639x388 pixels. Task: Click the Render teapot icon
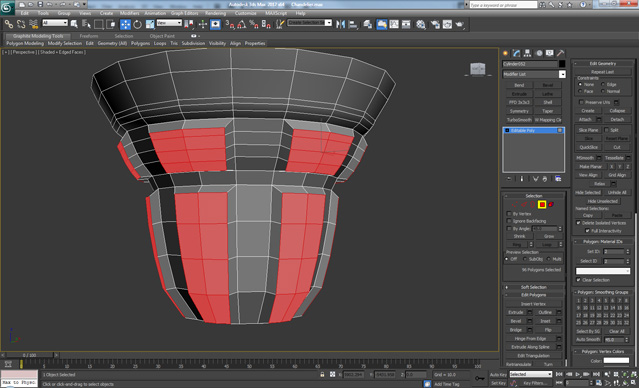click(x=460, y=24)
